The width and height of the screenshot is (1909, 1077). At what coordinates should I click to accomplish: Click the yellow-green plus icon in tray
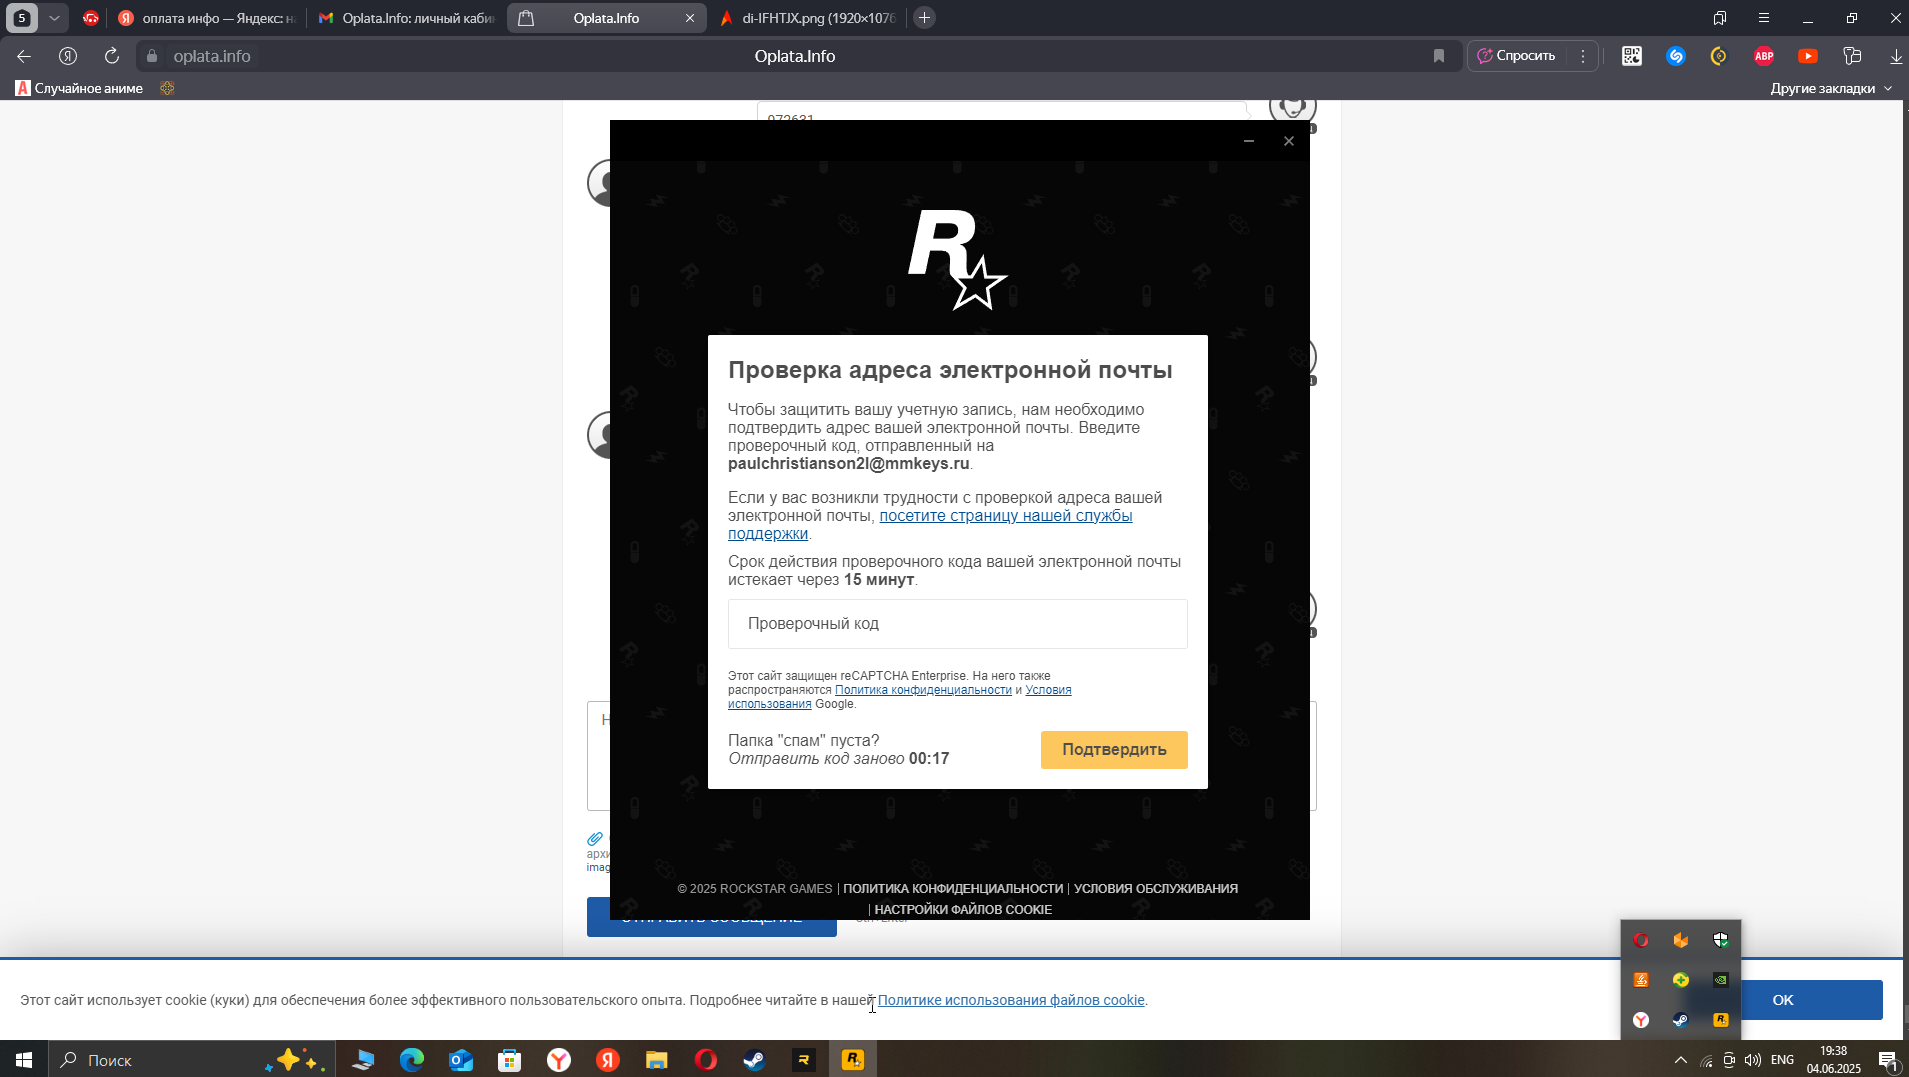click(1681, 980)
